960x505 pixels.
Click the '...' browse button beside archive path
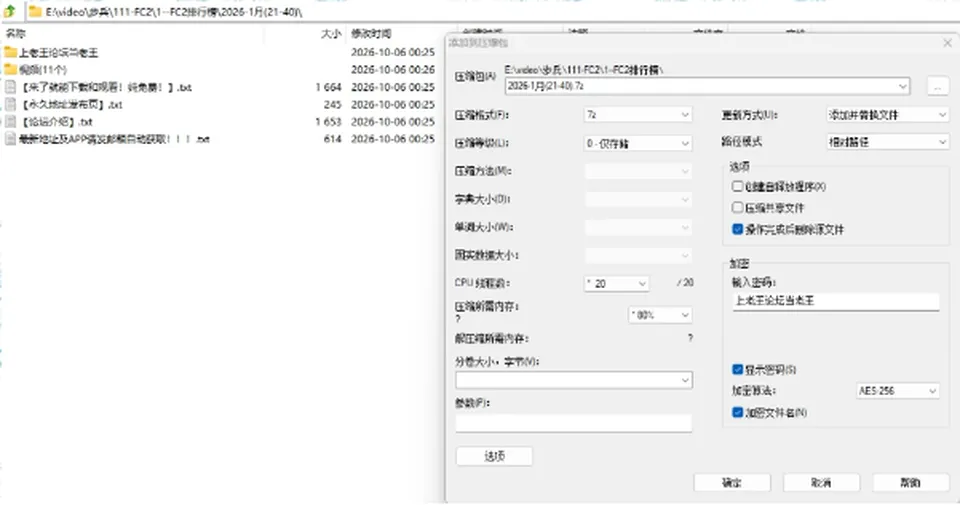tap(937, 86)
